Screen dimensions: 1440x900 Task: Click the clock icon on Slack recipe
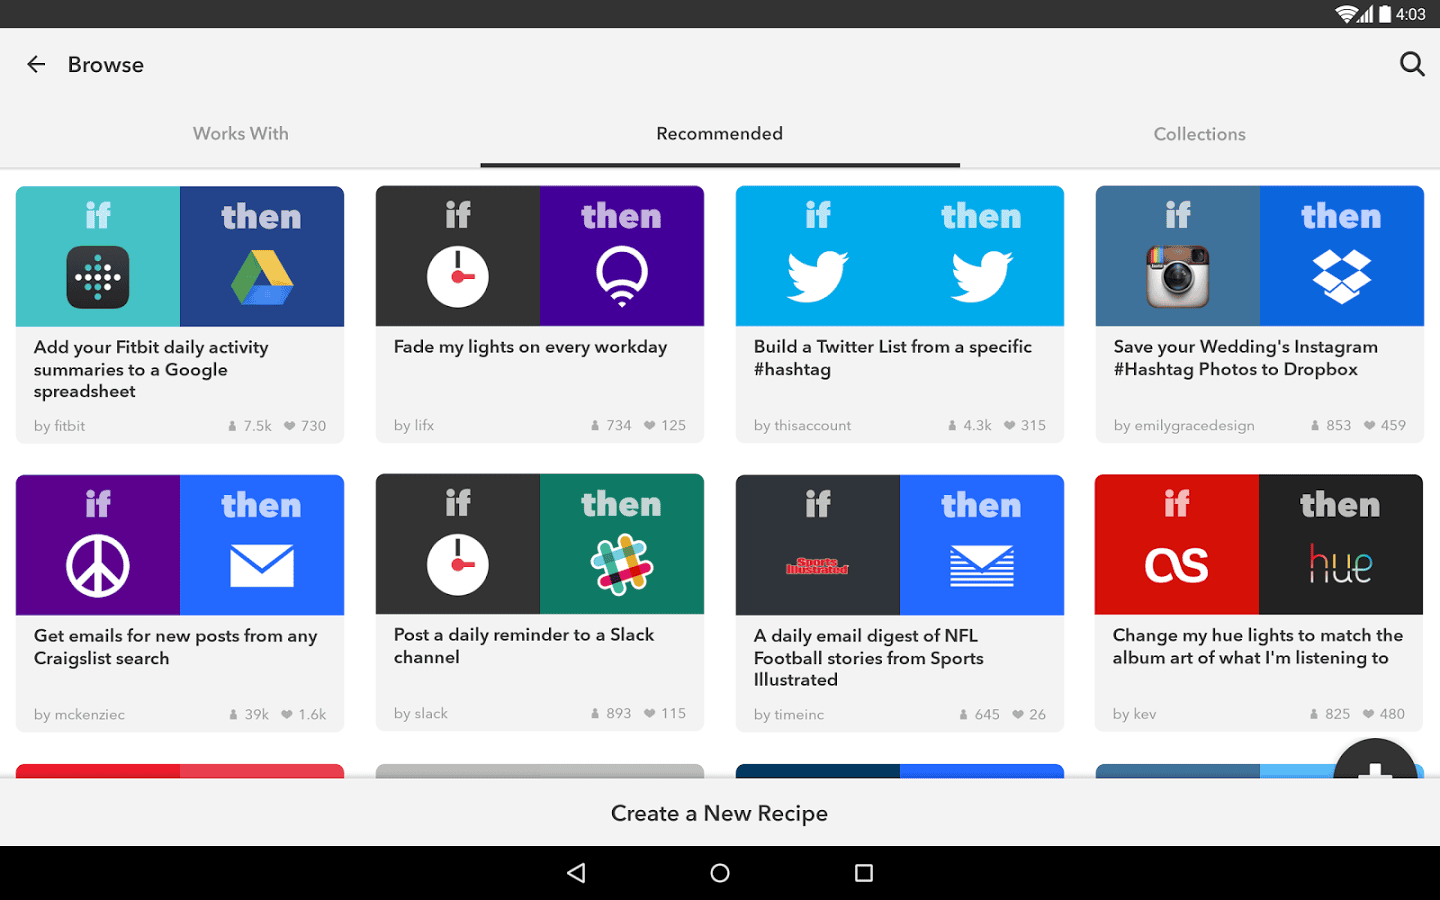click(x=458, y=565)
